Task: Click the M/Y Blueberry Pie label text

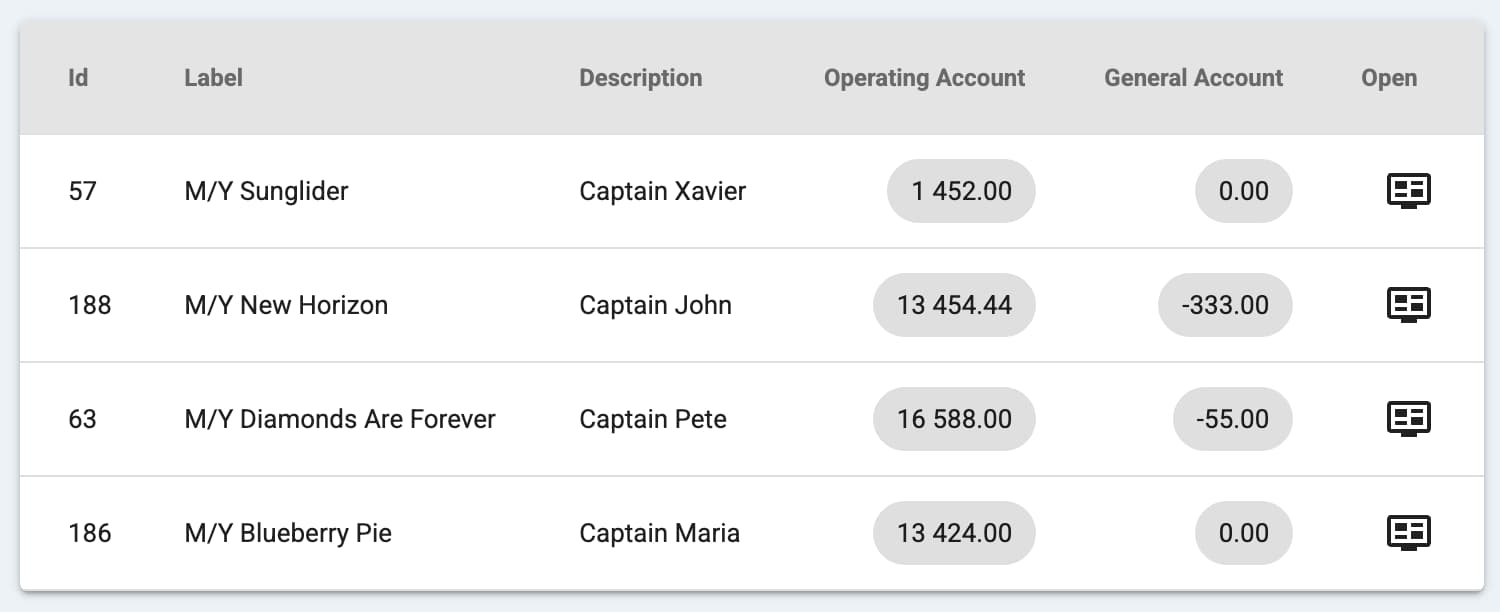Action: (287, 533)
